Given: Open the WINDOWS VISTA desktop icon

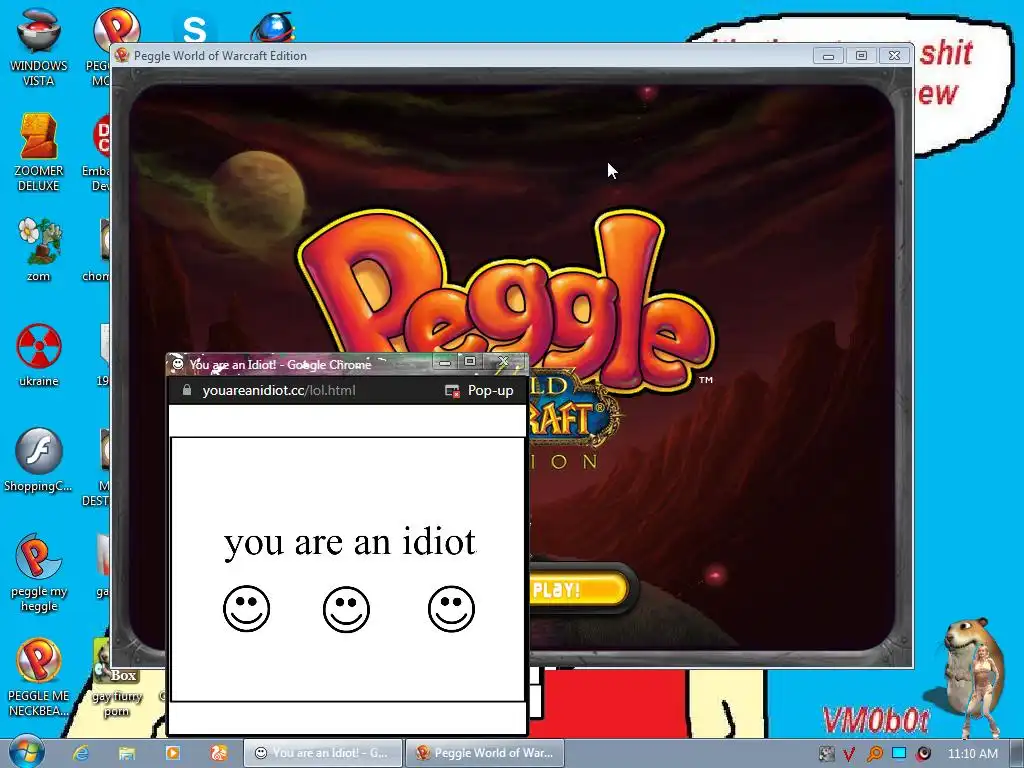Looking at the screenshot, I should 39,47.
